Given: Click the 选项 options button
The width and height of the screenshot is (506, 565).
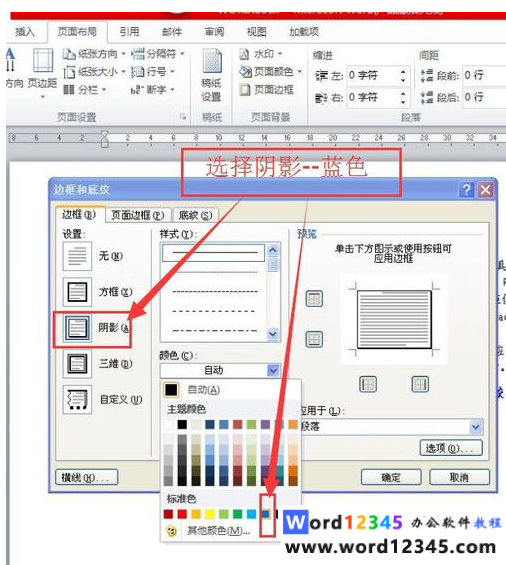Looking at the screenshot, I should 451,448.
